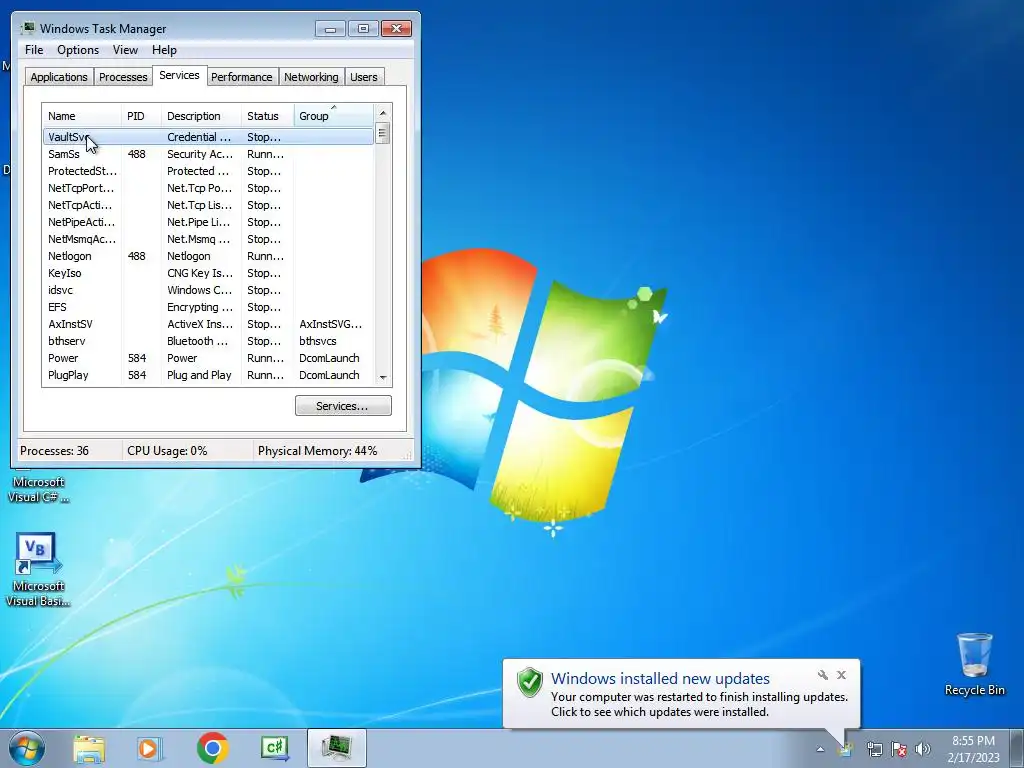Open the Start menu orb
Image resolution: width=1024 pixels, height=768 pixels.
click(27, 748)
